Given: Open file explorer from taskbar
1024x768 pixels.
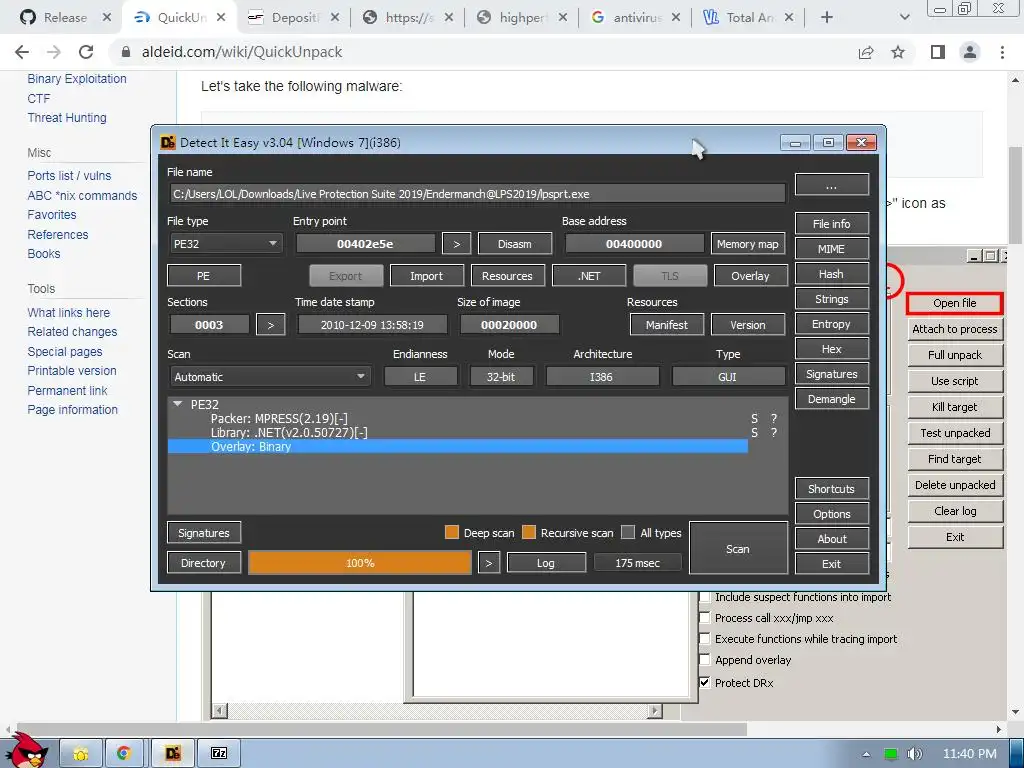Looking at the screenshot, I should (81, 754).
